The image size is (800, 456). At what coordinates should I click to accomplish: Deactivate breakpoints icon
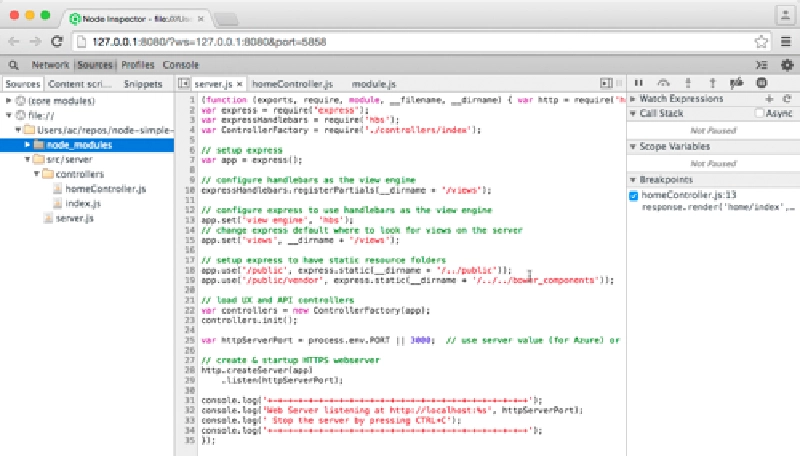tap(736, 83)
